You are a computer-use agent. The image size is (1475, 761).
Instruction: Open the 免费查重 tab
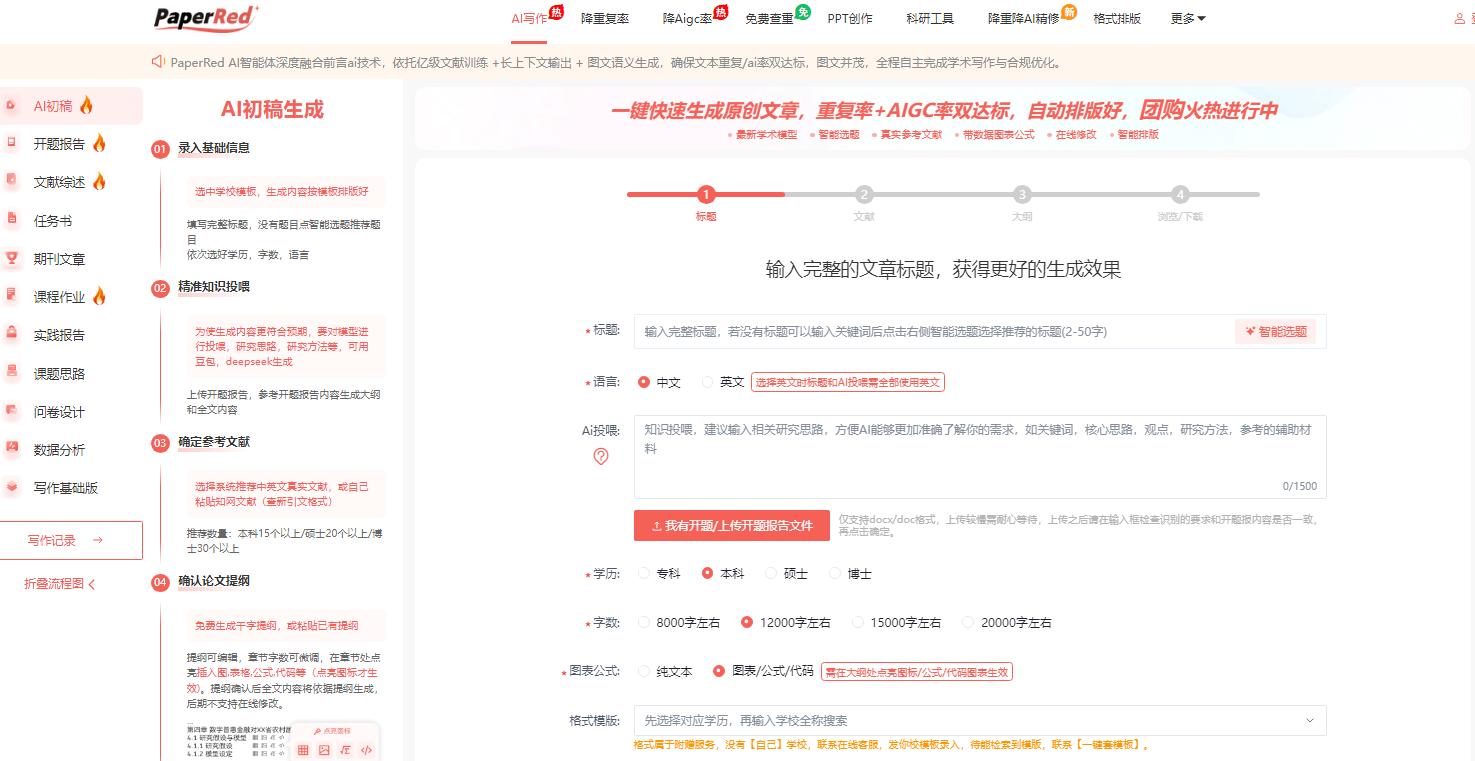(x=769, y=18)
